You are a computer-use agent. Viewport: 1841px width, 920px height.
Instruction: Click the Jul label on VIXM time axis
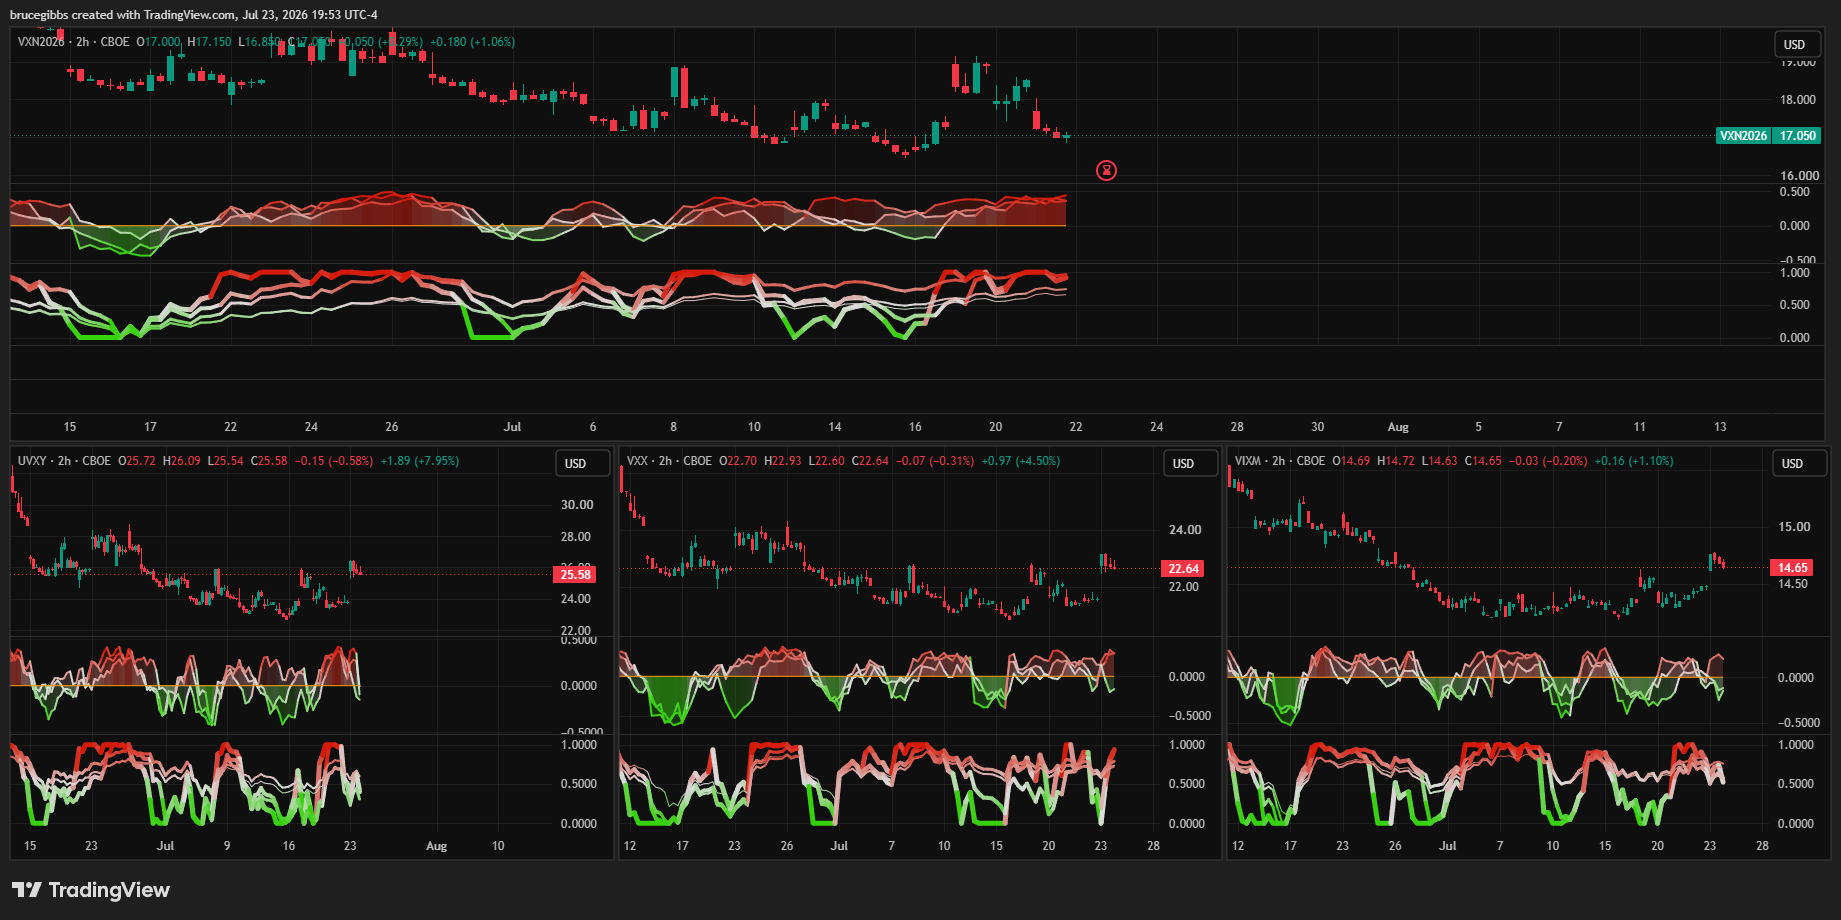(1447, 846)
